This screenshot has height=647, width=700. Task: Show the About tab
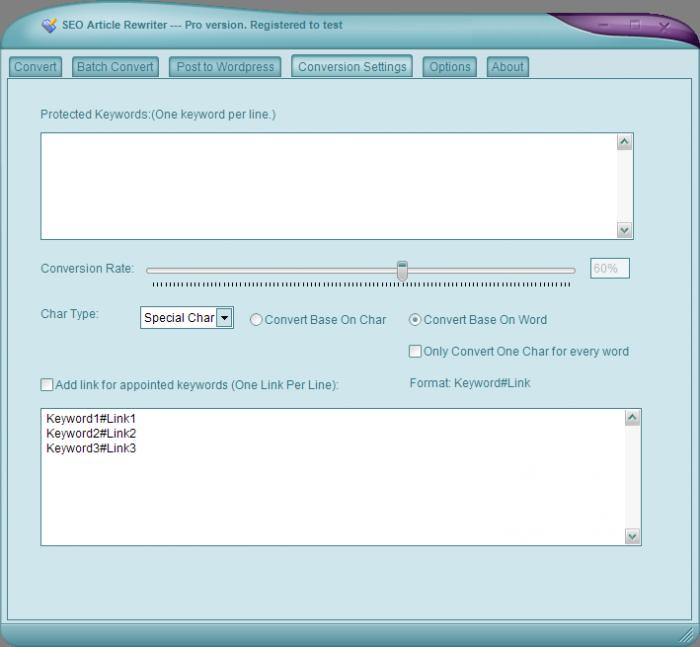coord(508,67)
